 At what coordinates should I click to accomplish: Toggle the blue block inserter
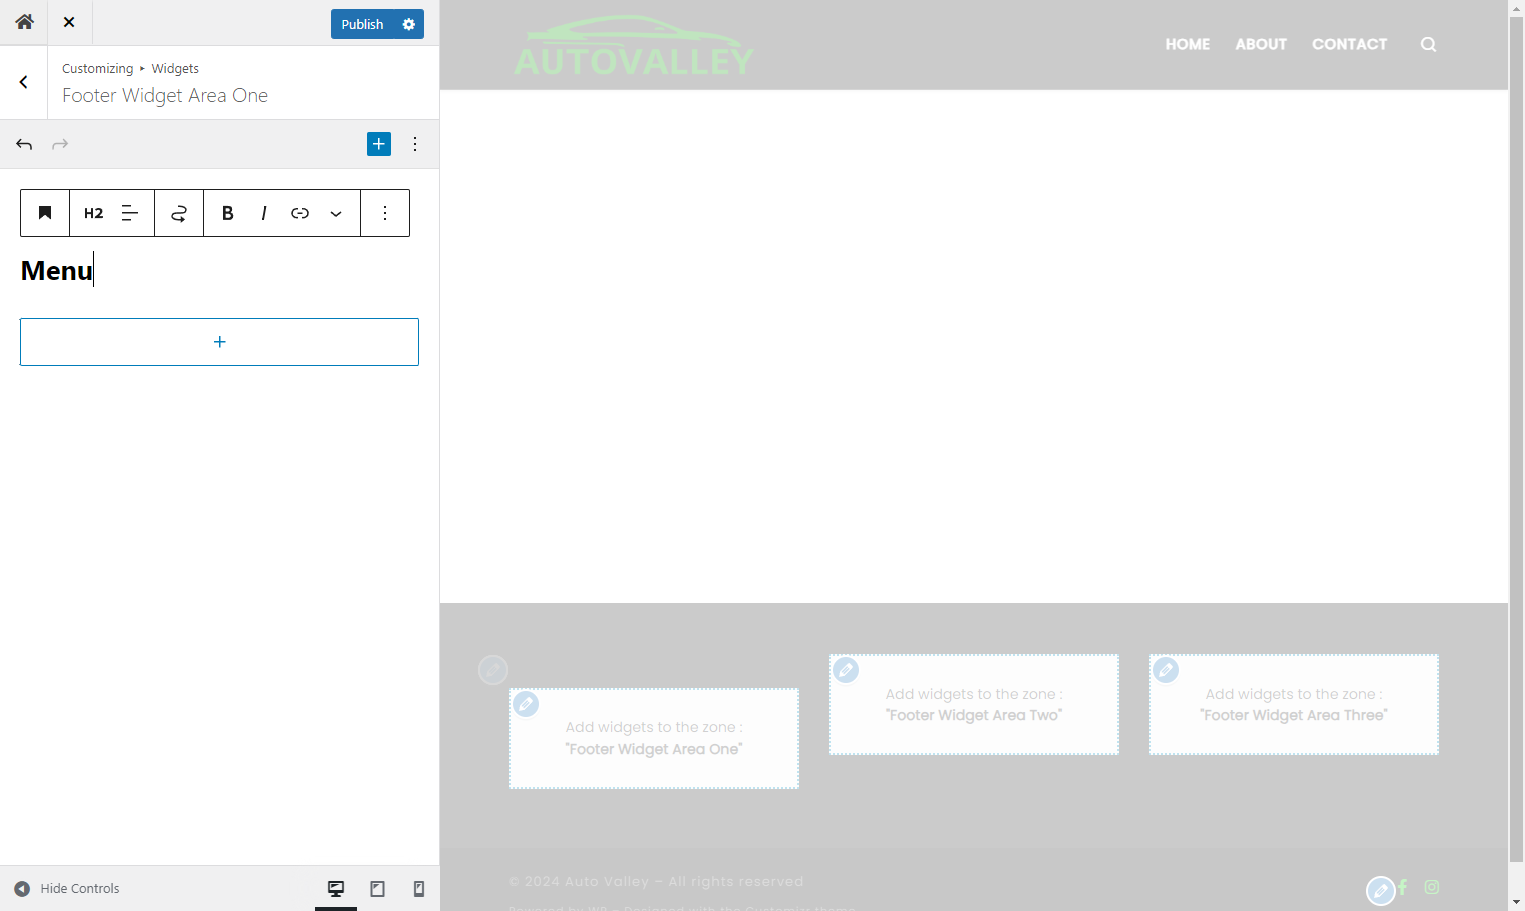379,144
